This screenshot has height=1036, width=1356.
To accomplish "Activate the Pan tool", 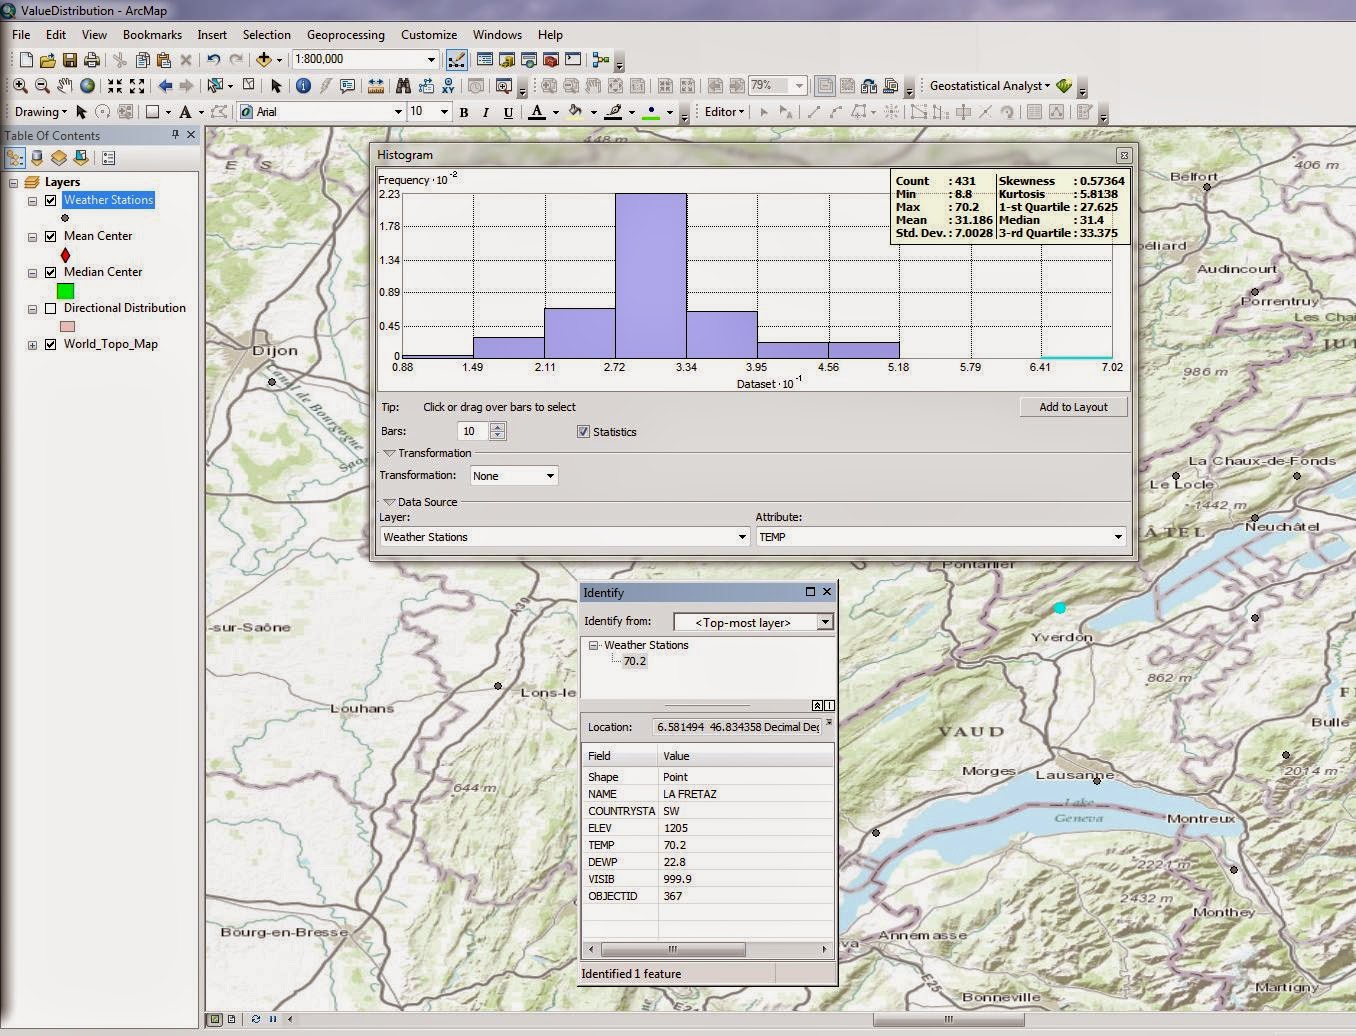I will coord(65,86).
